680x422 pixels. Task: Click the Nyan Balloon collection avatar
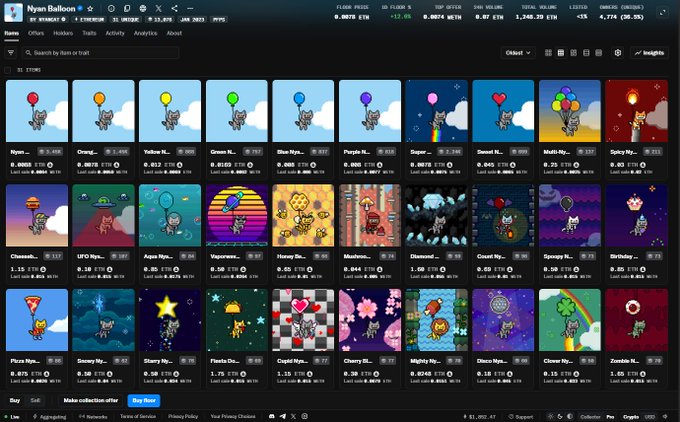point(13,13)
